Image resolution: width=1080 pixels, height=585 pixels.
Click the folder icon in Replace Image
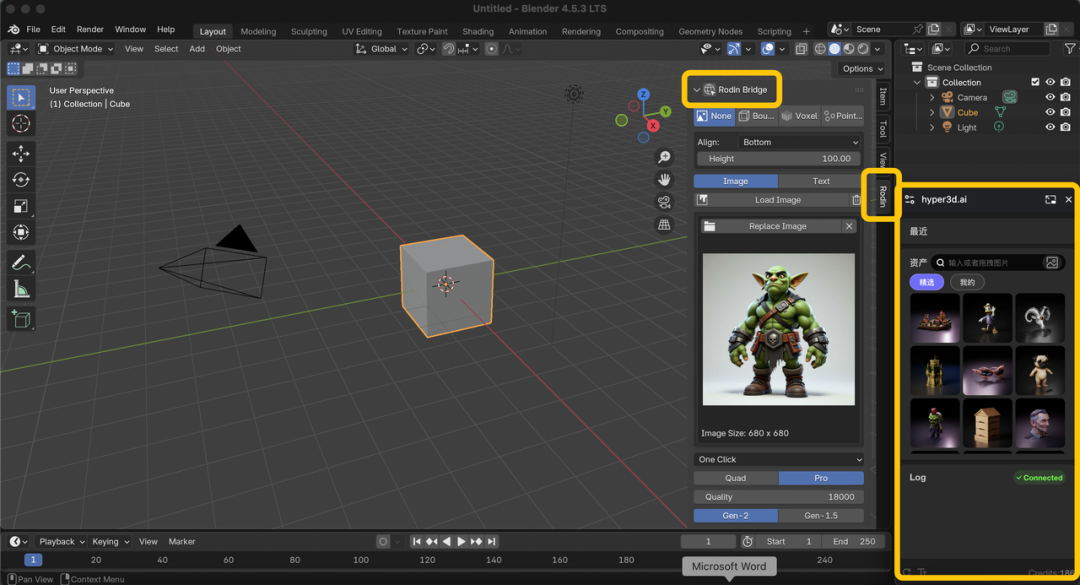[x=709, y=226]
